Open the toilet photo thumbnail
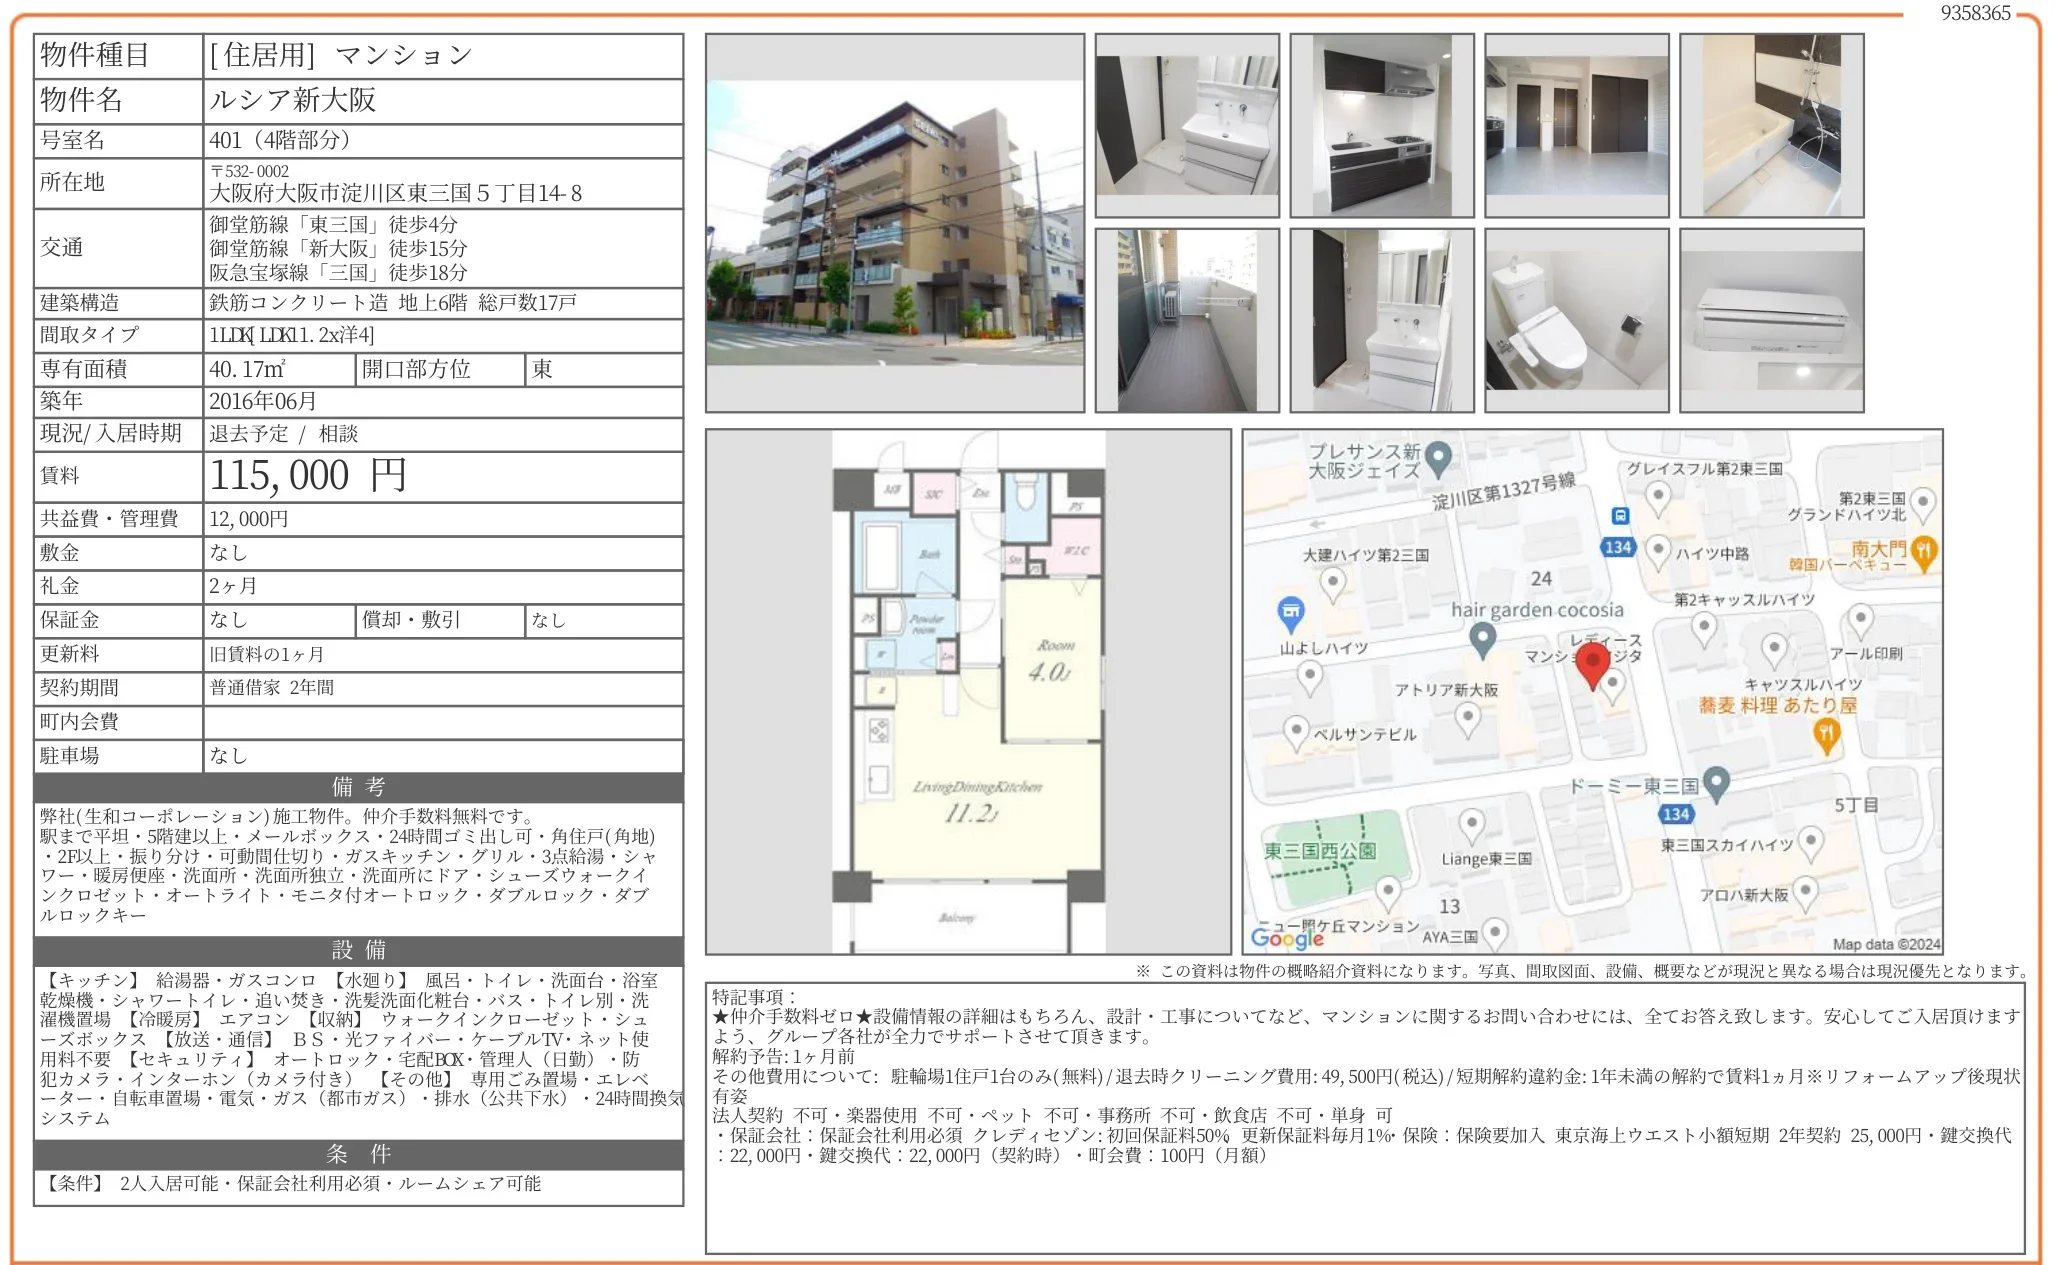Viewport: 2056px width, 1265px height. [1576, 321]
